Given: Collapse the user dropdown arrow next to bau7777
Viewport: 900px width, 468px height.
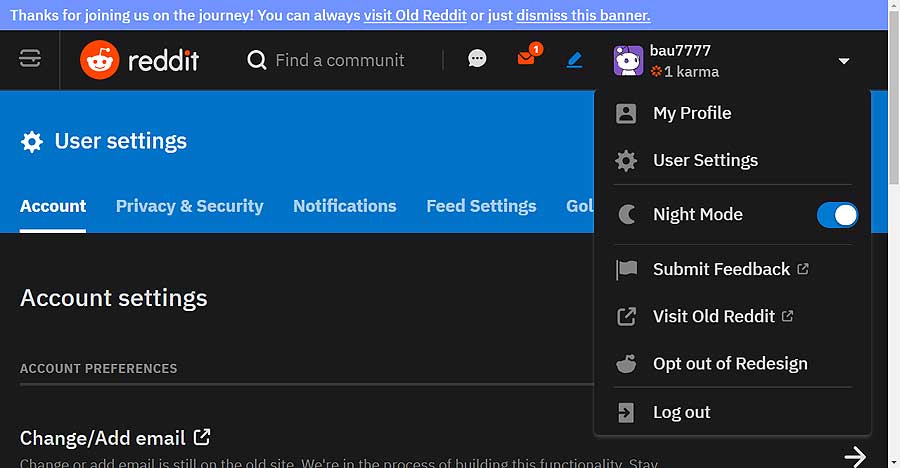Looking at the screenshot, I should point(844,61).
